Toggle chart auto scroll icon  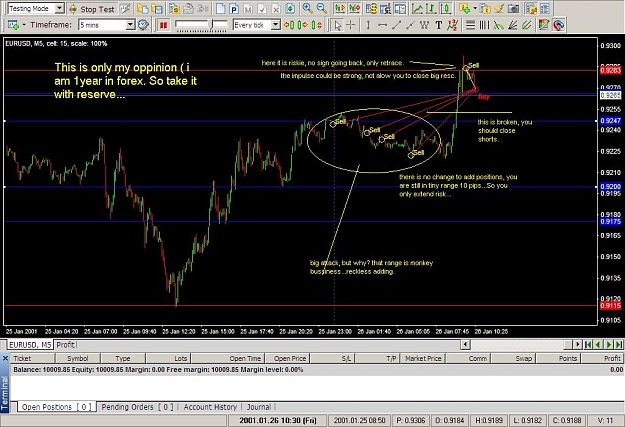354,8
